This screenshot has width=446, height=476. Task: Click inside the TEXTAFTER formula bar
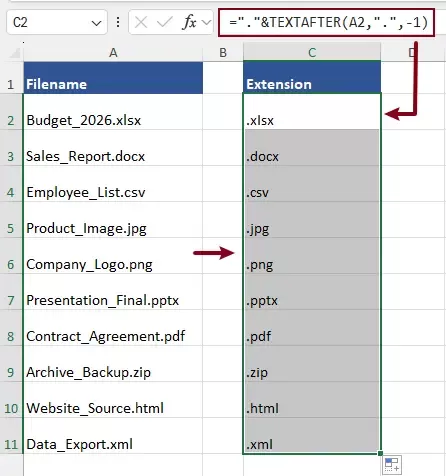pos(326,22)
